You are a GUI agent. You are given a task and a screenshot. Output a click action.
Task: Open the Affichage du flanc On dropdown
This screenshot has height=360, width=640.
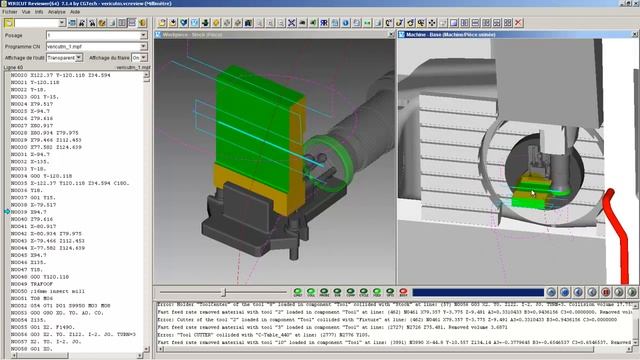[144, 58]
